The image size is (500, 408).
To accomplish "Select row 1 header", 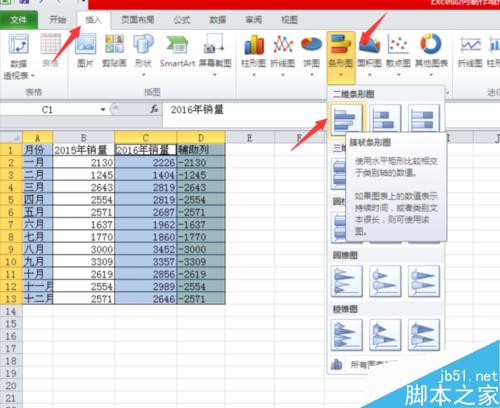I will point(11,150).
